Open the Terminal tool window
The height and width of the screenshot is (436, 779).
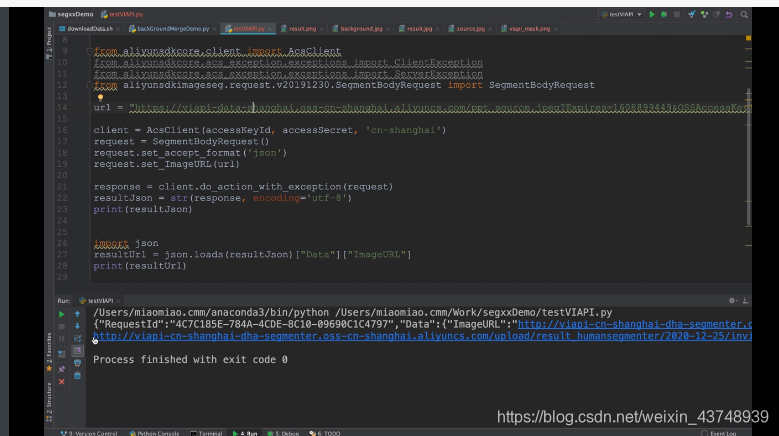[206, 433]
